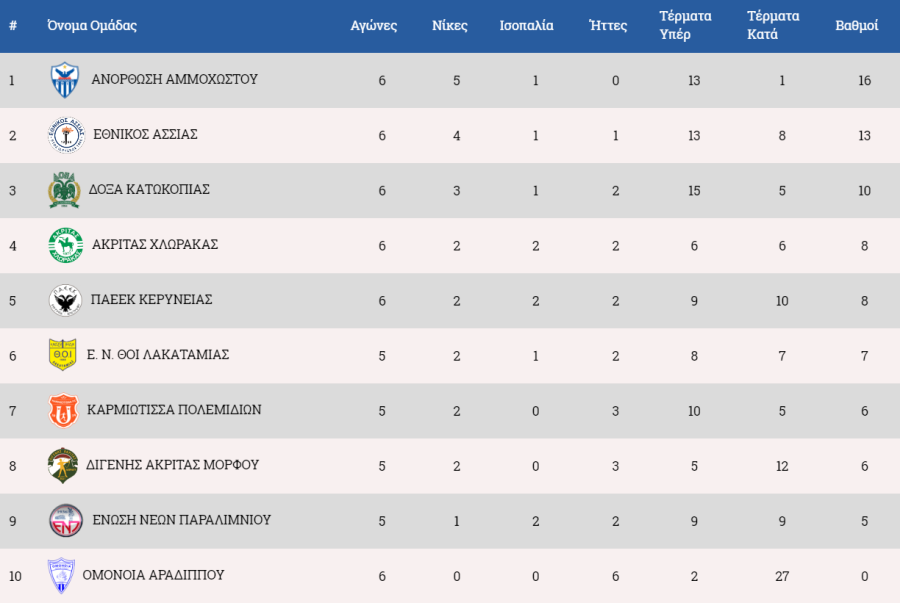Select goals-against value 12 in ΔΙΓΕΝΗΣ ΑΚΡΙΤΑΣ ΜΟΡΦΟΥ row
This screenshot has height=603, width=900.
click(782, 466)
